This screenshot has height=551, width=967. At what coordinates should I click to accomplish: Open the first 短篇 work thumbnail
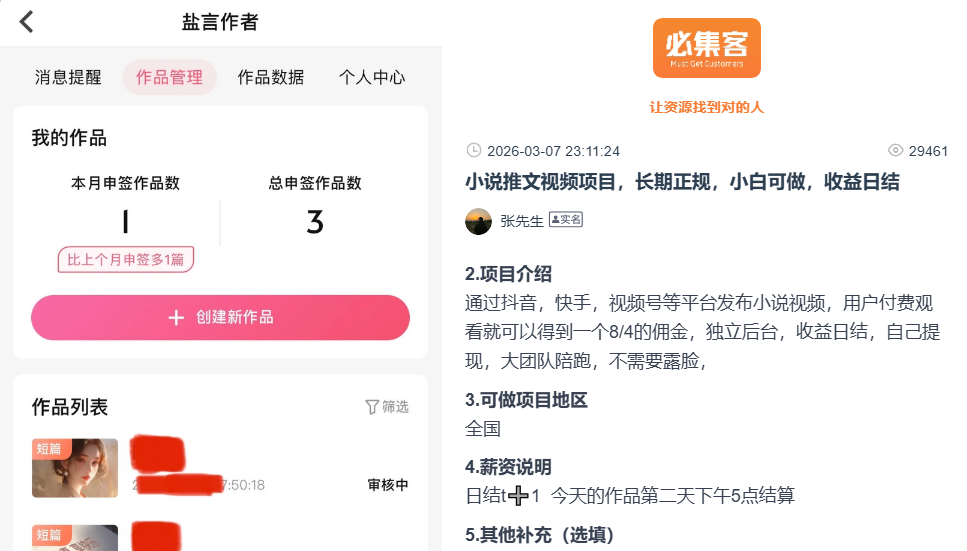point(75,468)
